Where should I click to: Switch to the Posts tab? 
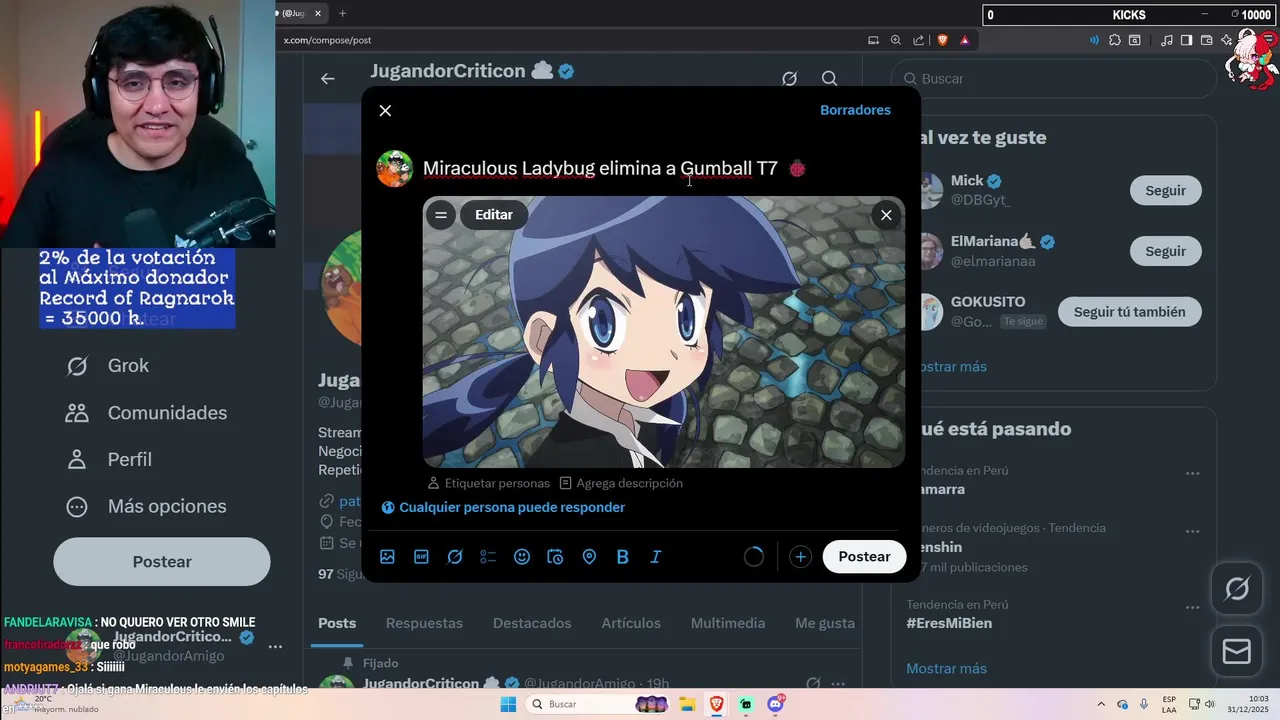(x=337, y=623)
